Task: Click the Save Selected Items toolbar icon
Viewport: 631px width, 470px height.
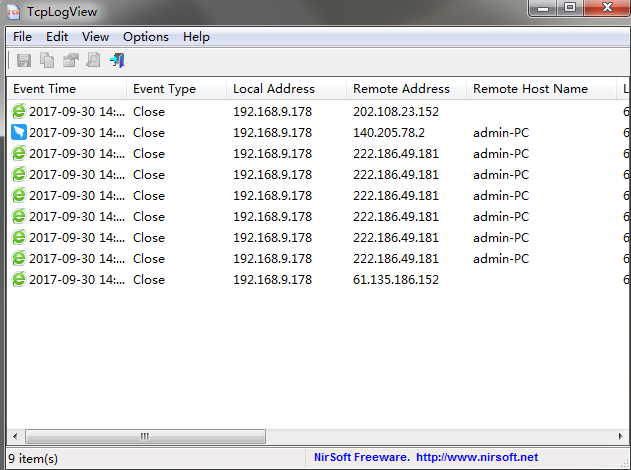Action: click(24, 60)
